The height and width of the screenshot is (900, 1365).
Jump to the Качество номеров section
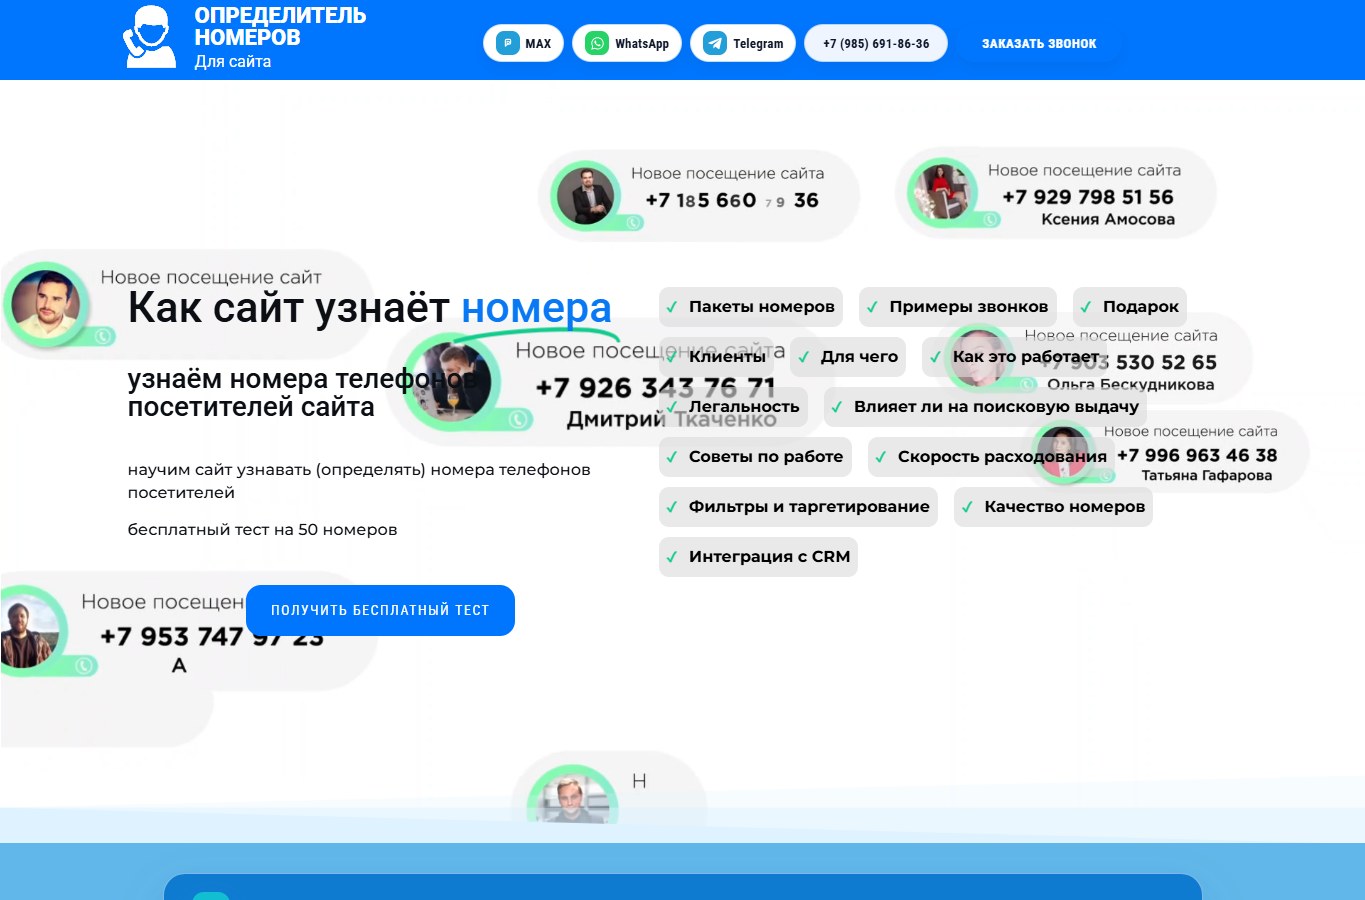[x=1053, y=507]
